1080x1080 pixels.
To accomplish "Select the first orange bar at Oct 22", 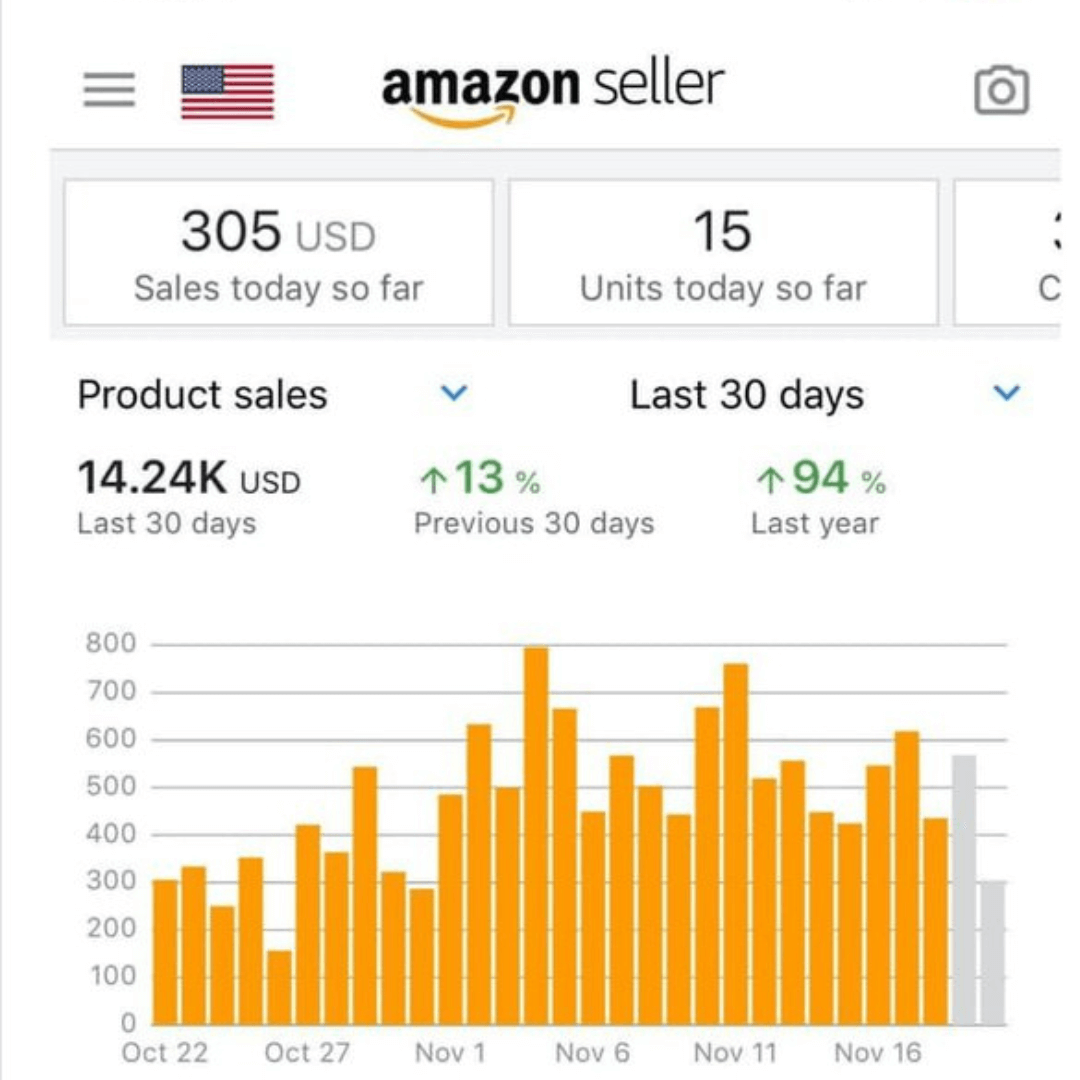I will click(x=165, y=952).
